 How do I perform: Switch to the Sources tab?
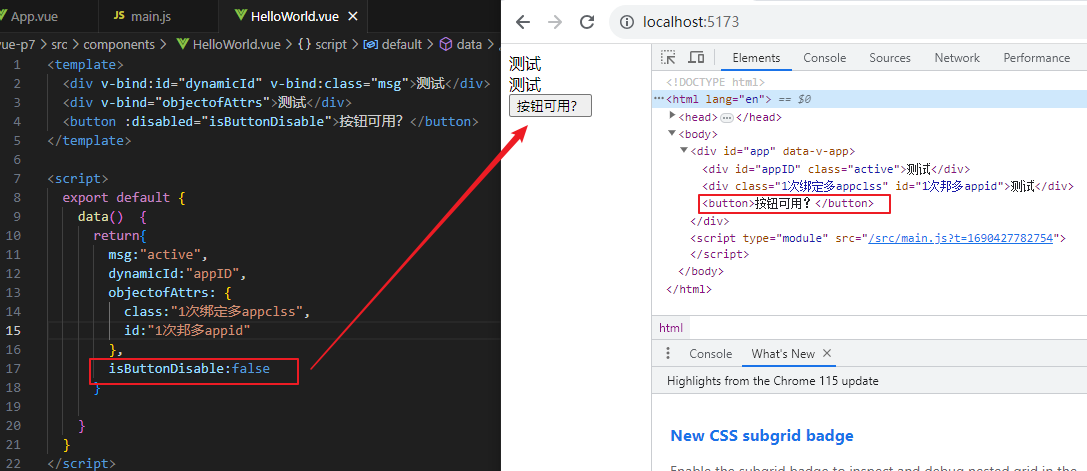click(x=890, y=58)
